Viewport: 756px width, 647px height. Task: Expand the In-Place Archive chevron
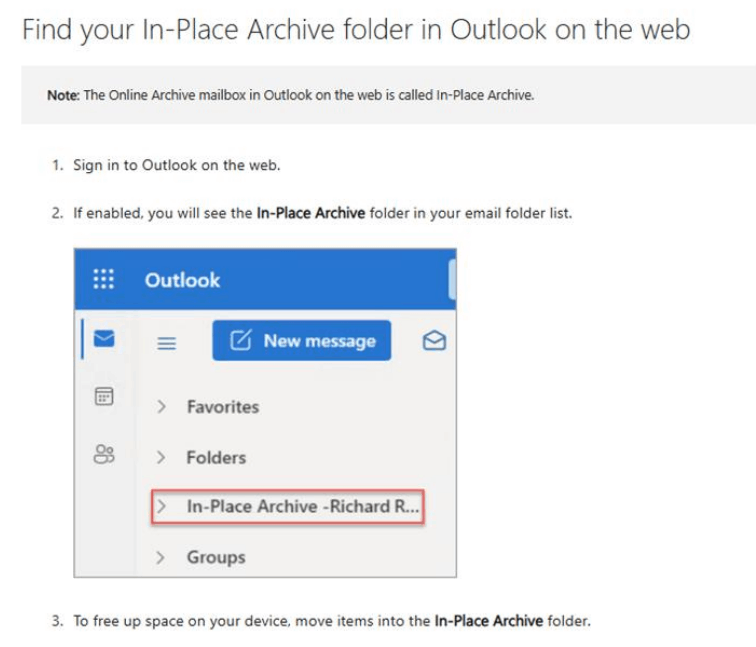click(x=162, y=506)
